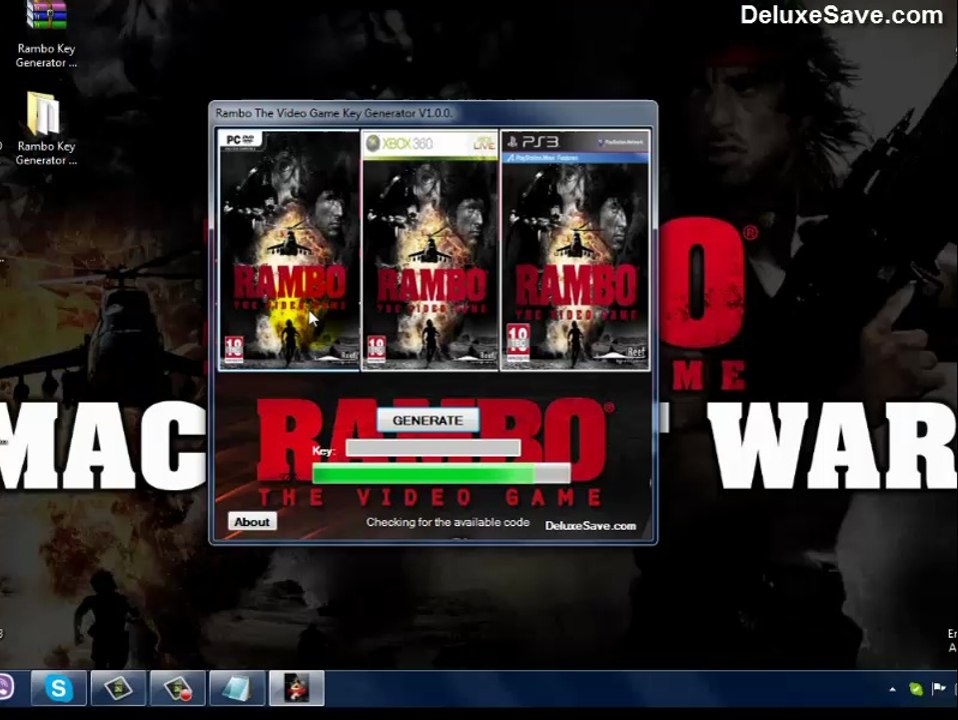Switch to the Rambo generator taskbar icon
958x720 pixels.
click(297, 688)
